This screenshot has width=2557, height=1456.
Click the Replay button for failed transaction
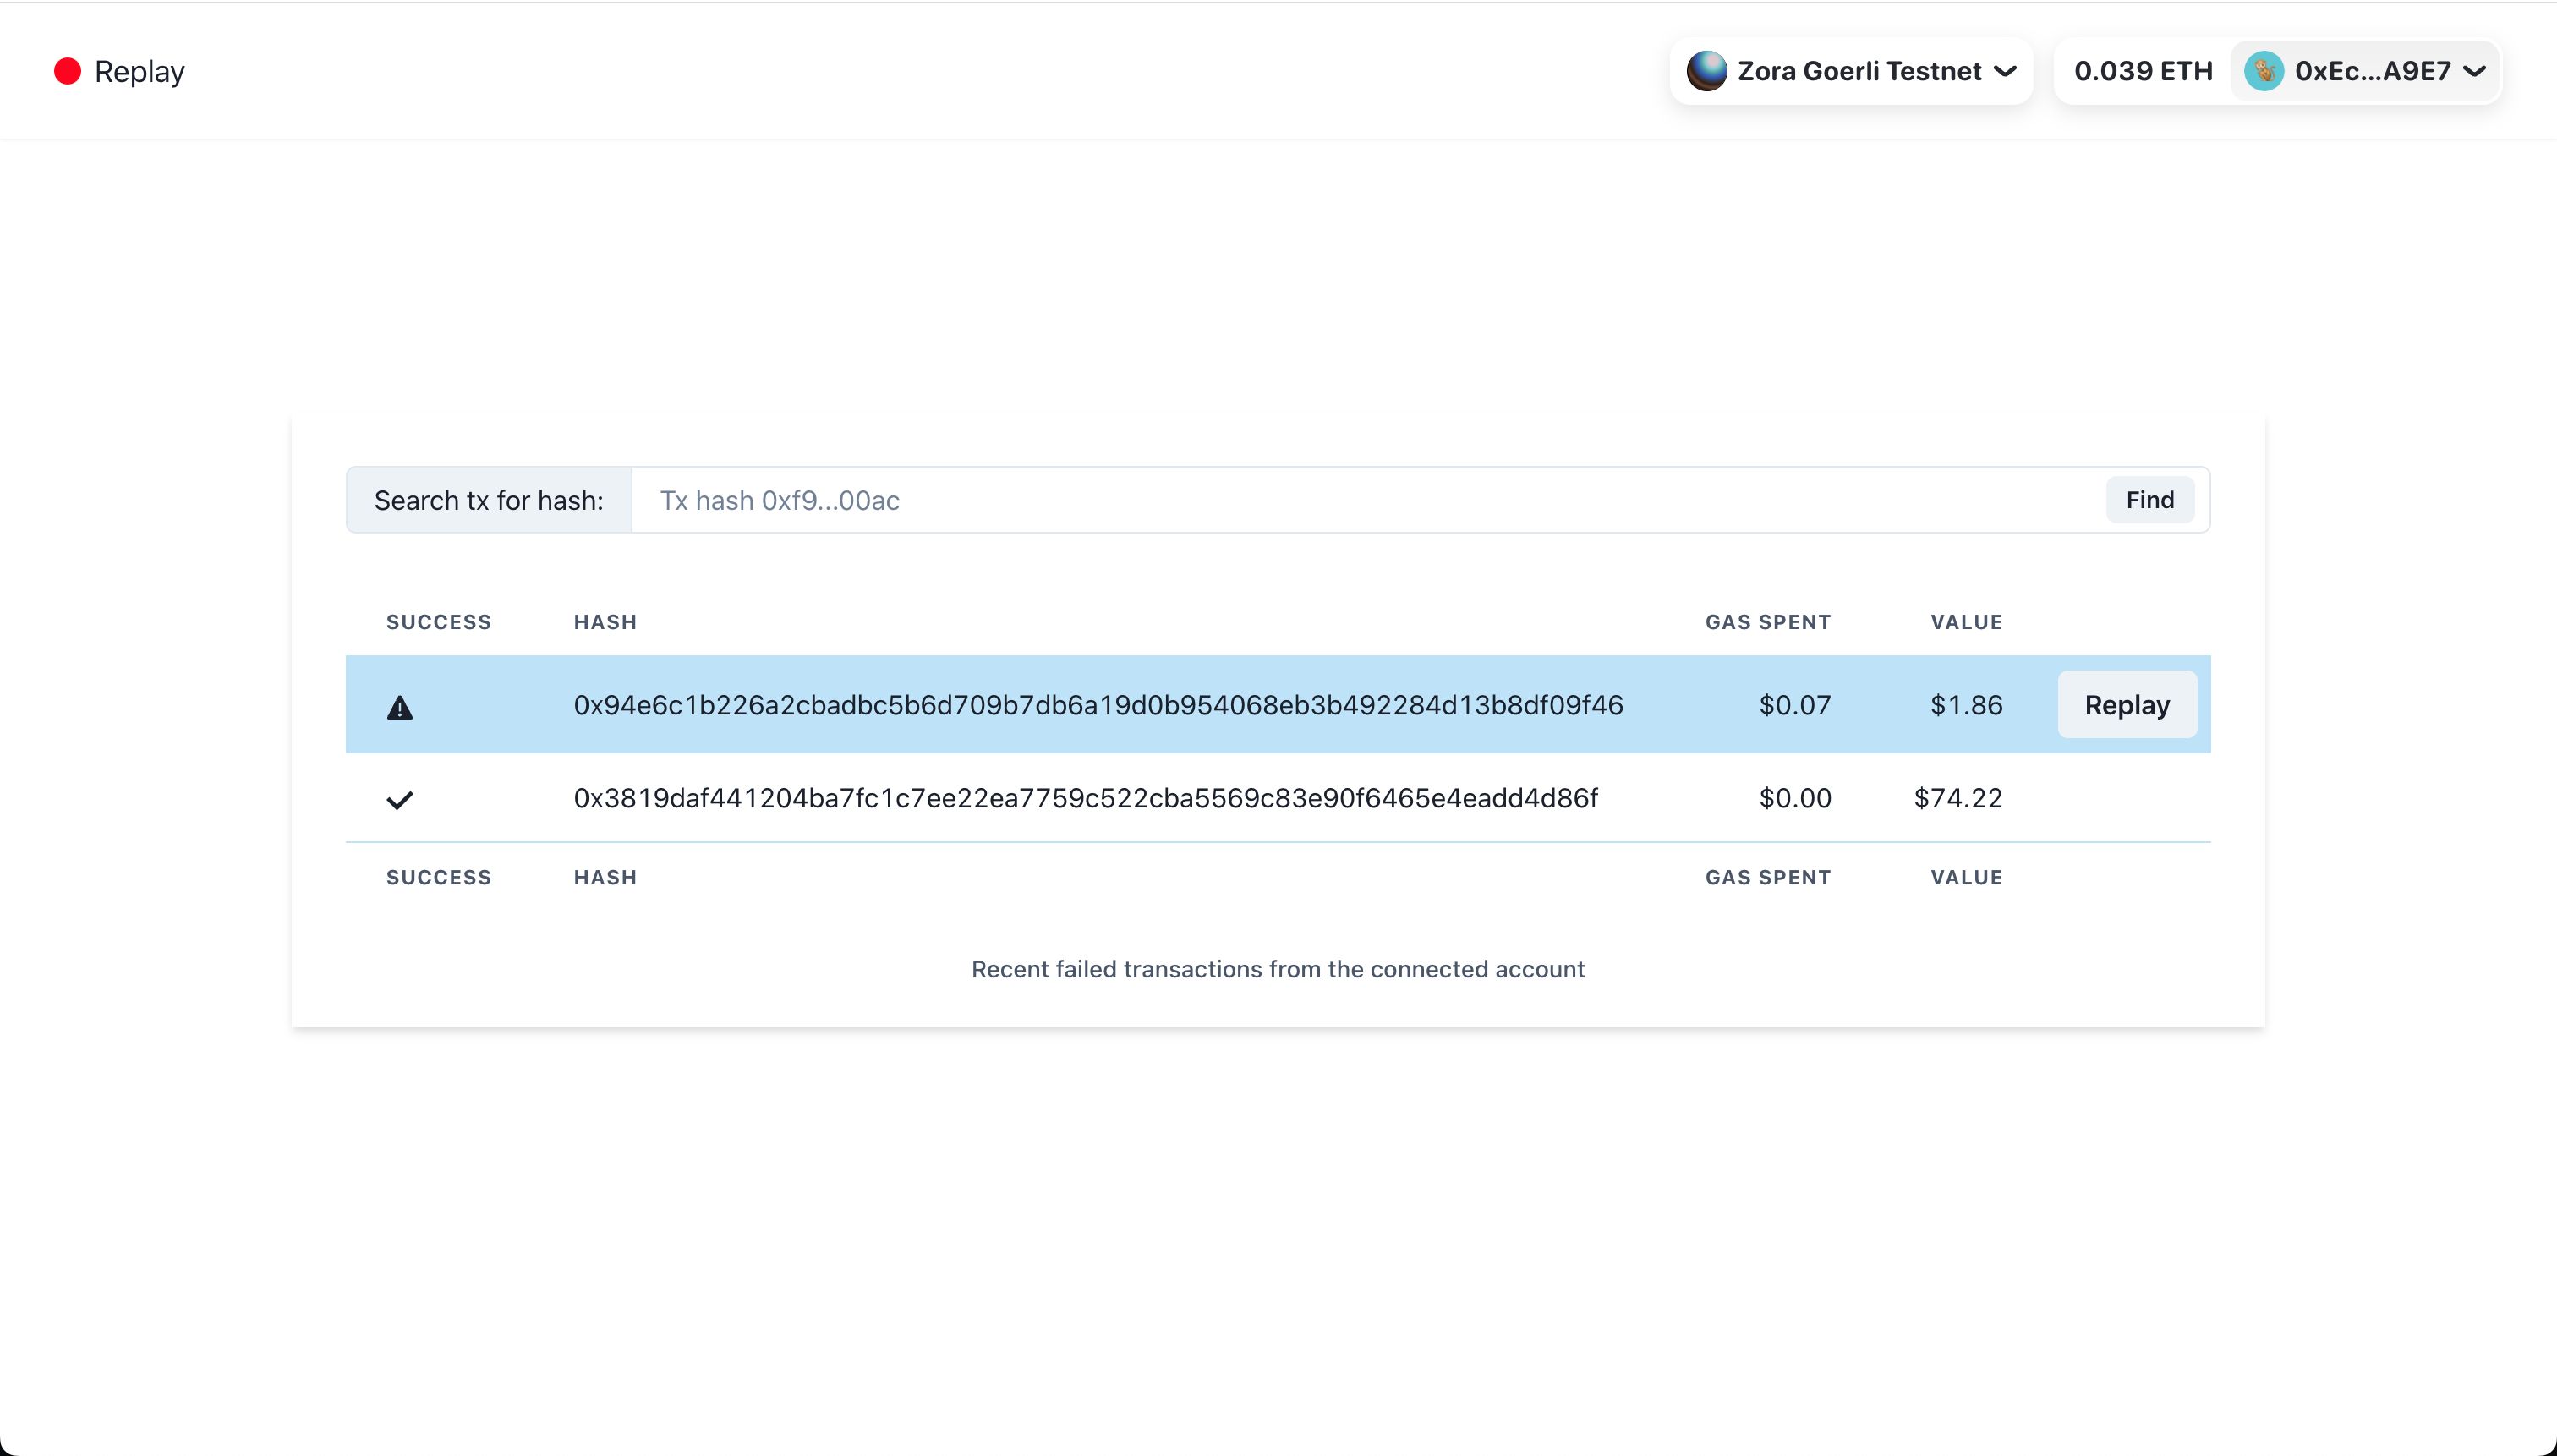coord(2127,705)
